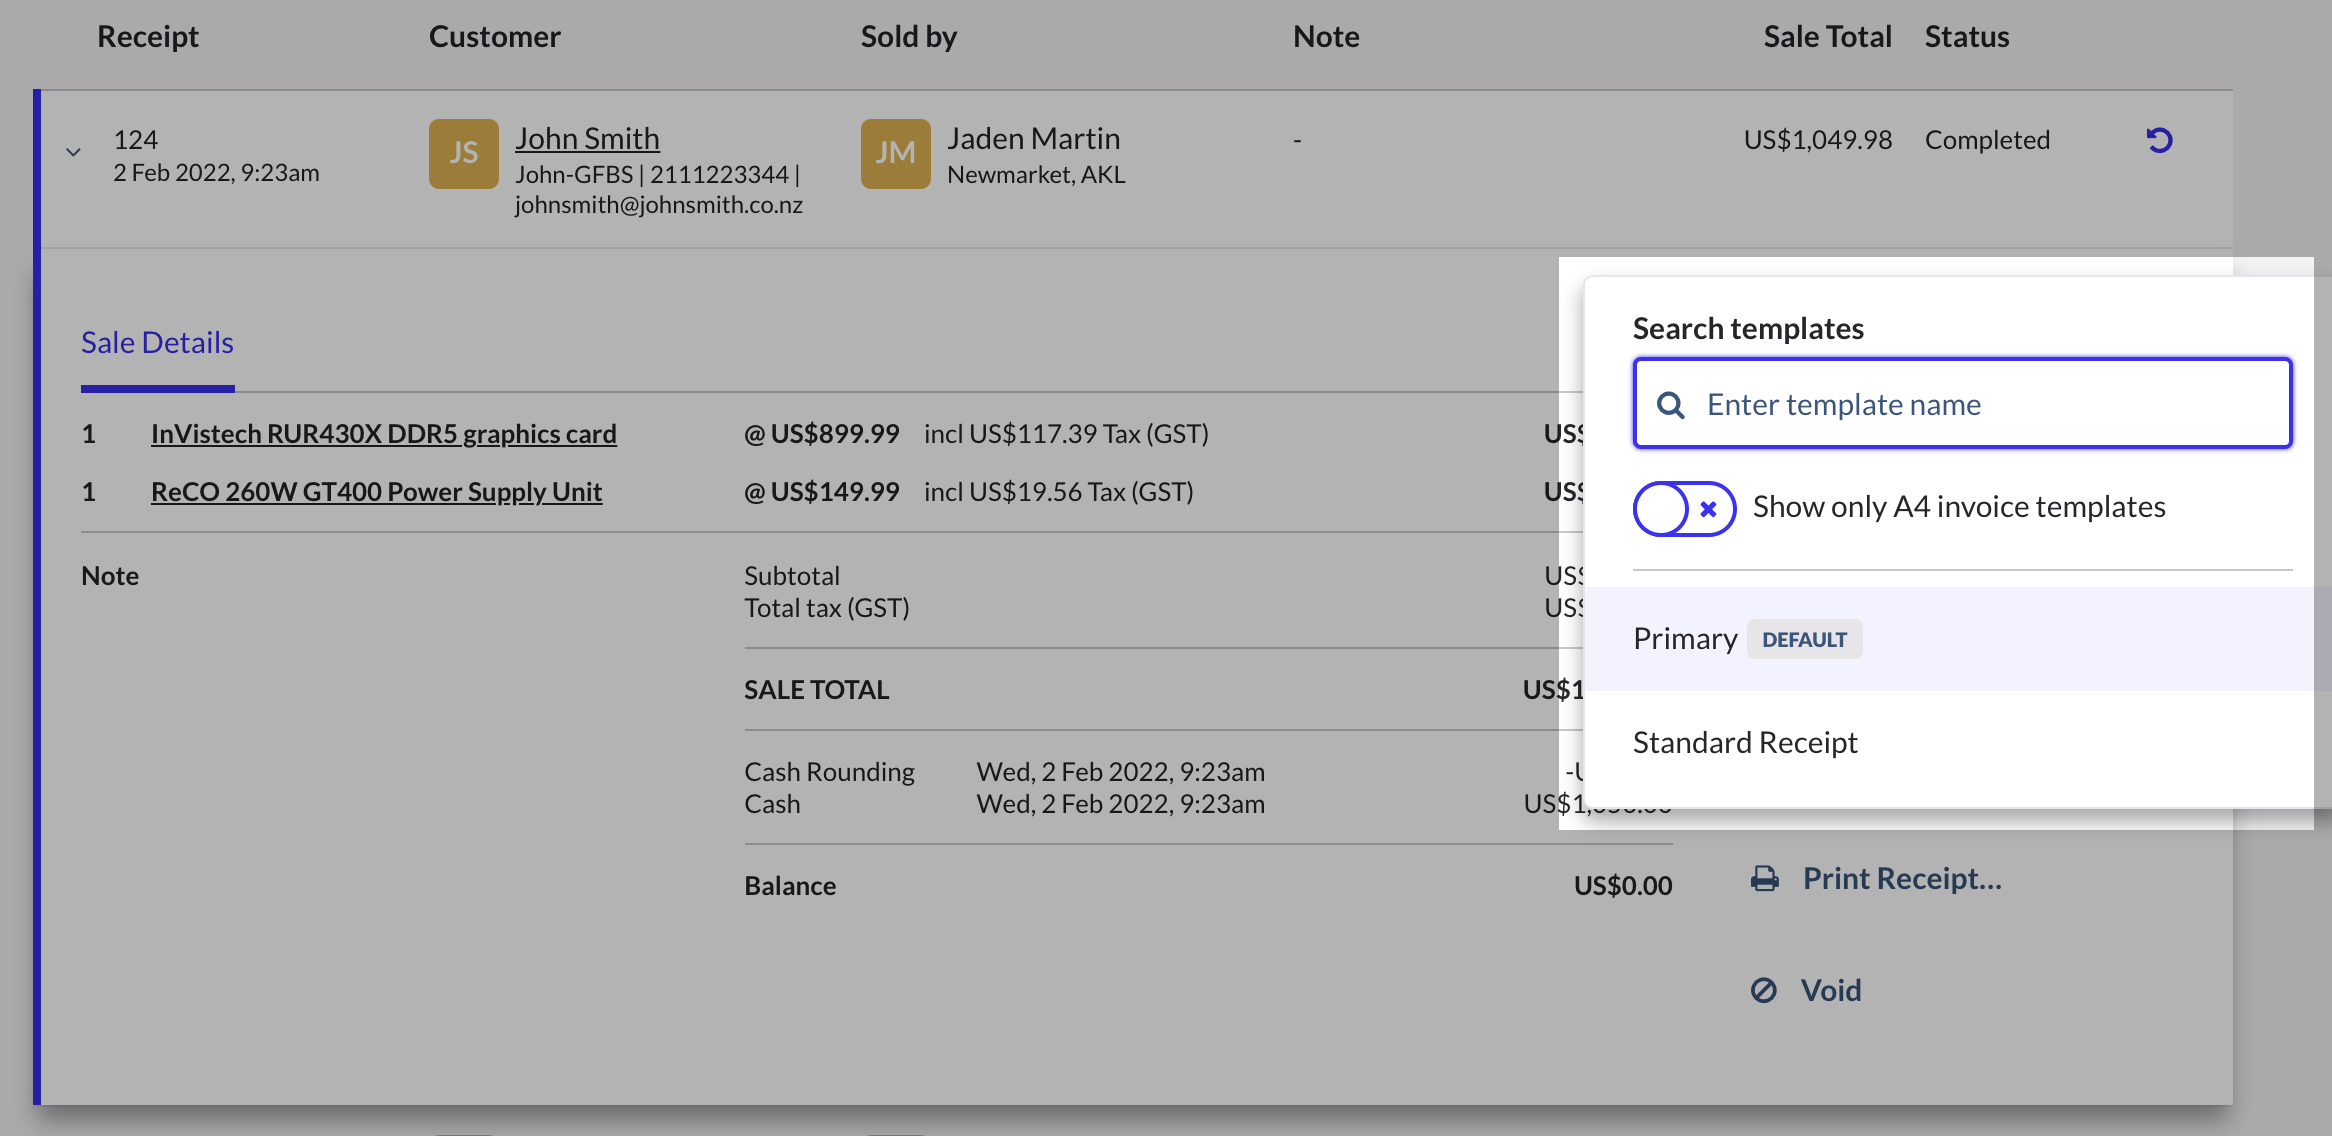Click the printer icon beside Print Receipt
The height and width of the screenshot is (1136, 2332).
[1765, 879]
